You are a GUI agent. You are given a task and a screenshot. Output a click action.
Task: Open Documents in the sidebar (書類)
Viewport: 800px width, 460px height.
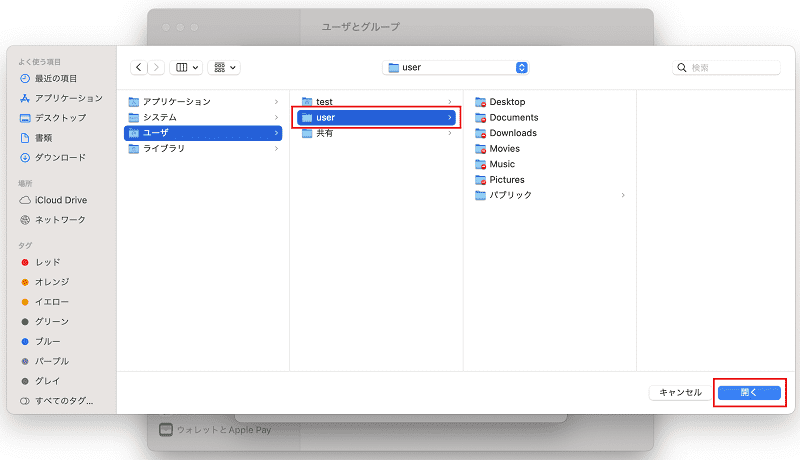click(36, 138)
